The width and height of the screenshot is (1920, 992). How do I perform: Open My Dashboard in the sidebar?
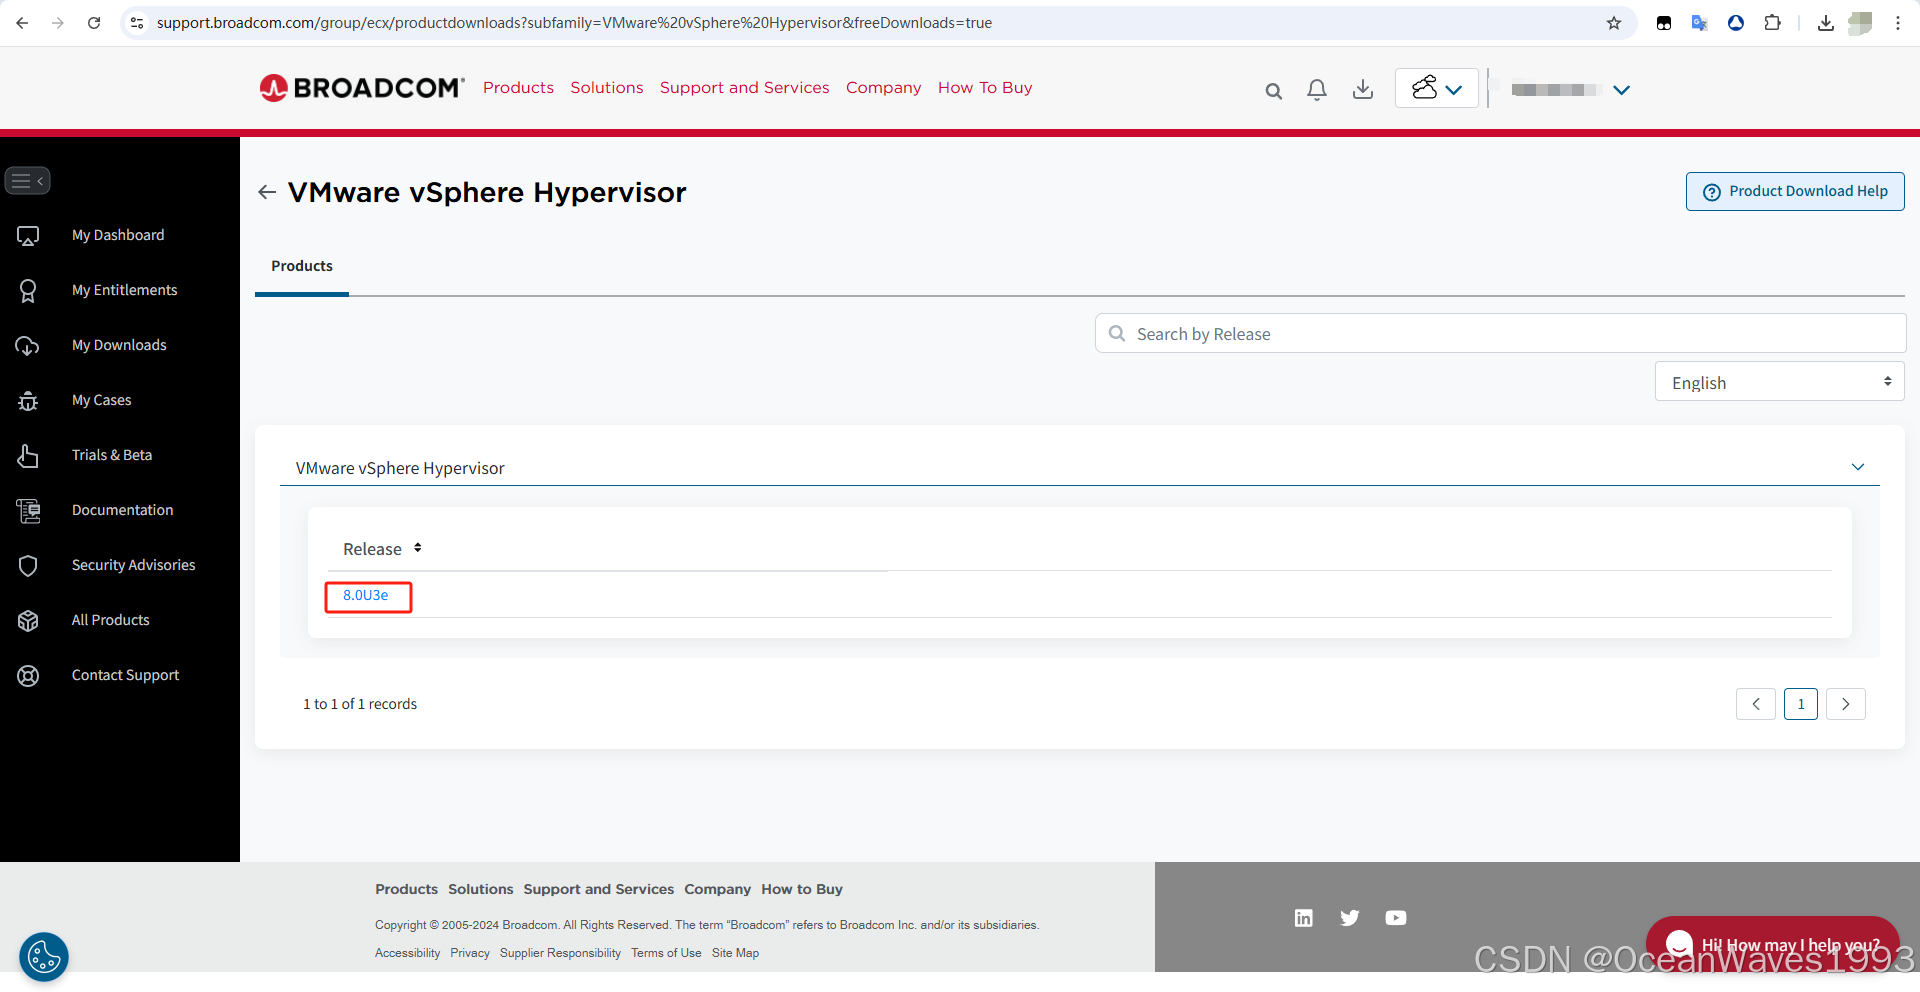coord(118,235)
